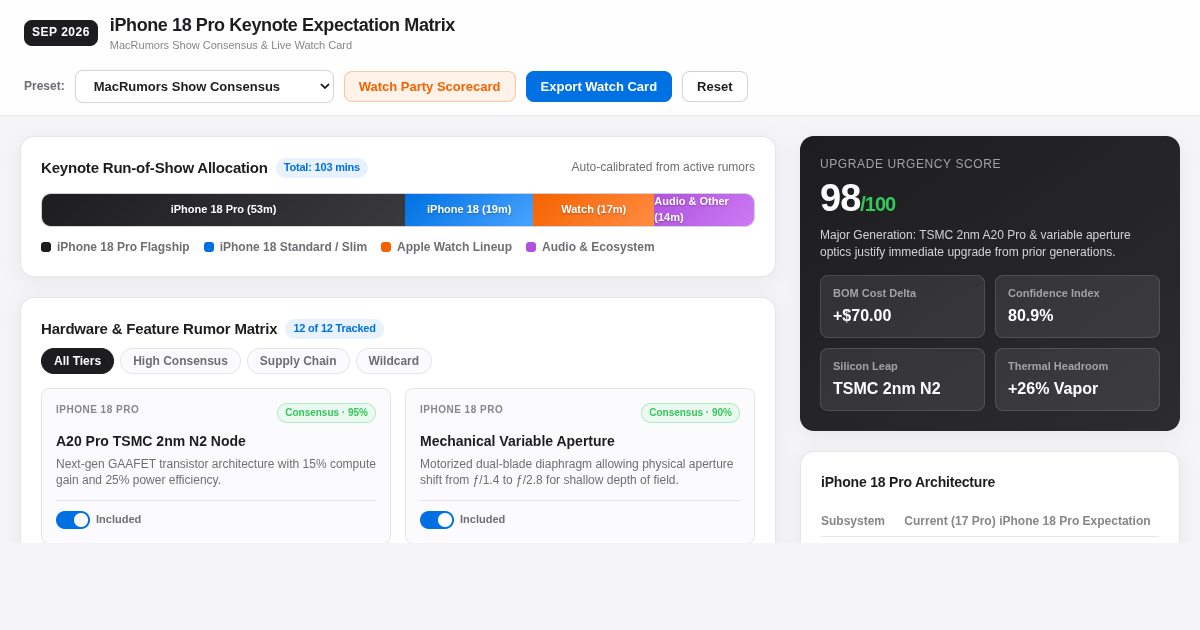Select the Supply Chain filter tab

click(x=298, y=361)
